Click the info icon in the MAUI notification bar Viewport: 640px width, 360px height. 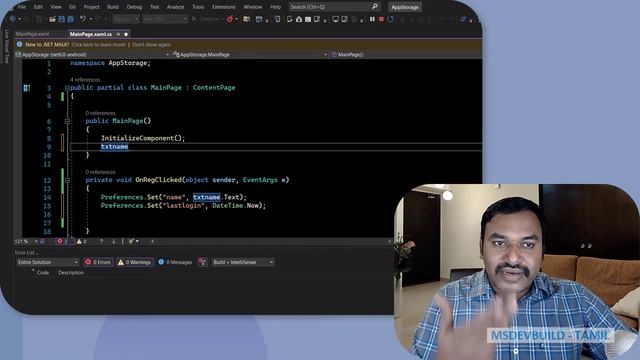click(x=19, y=44)
